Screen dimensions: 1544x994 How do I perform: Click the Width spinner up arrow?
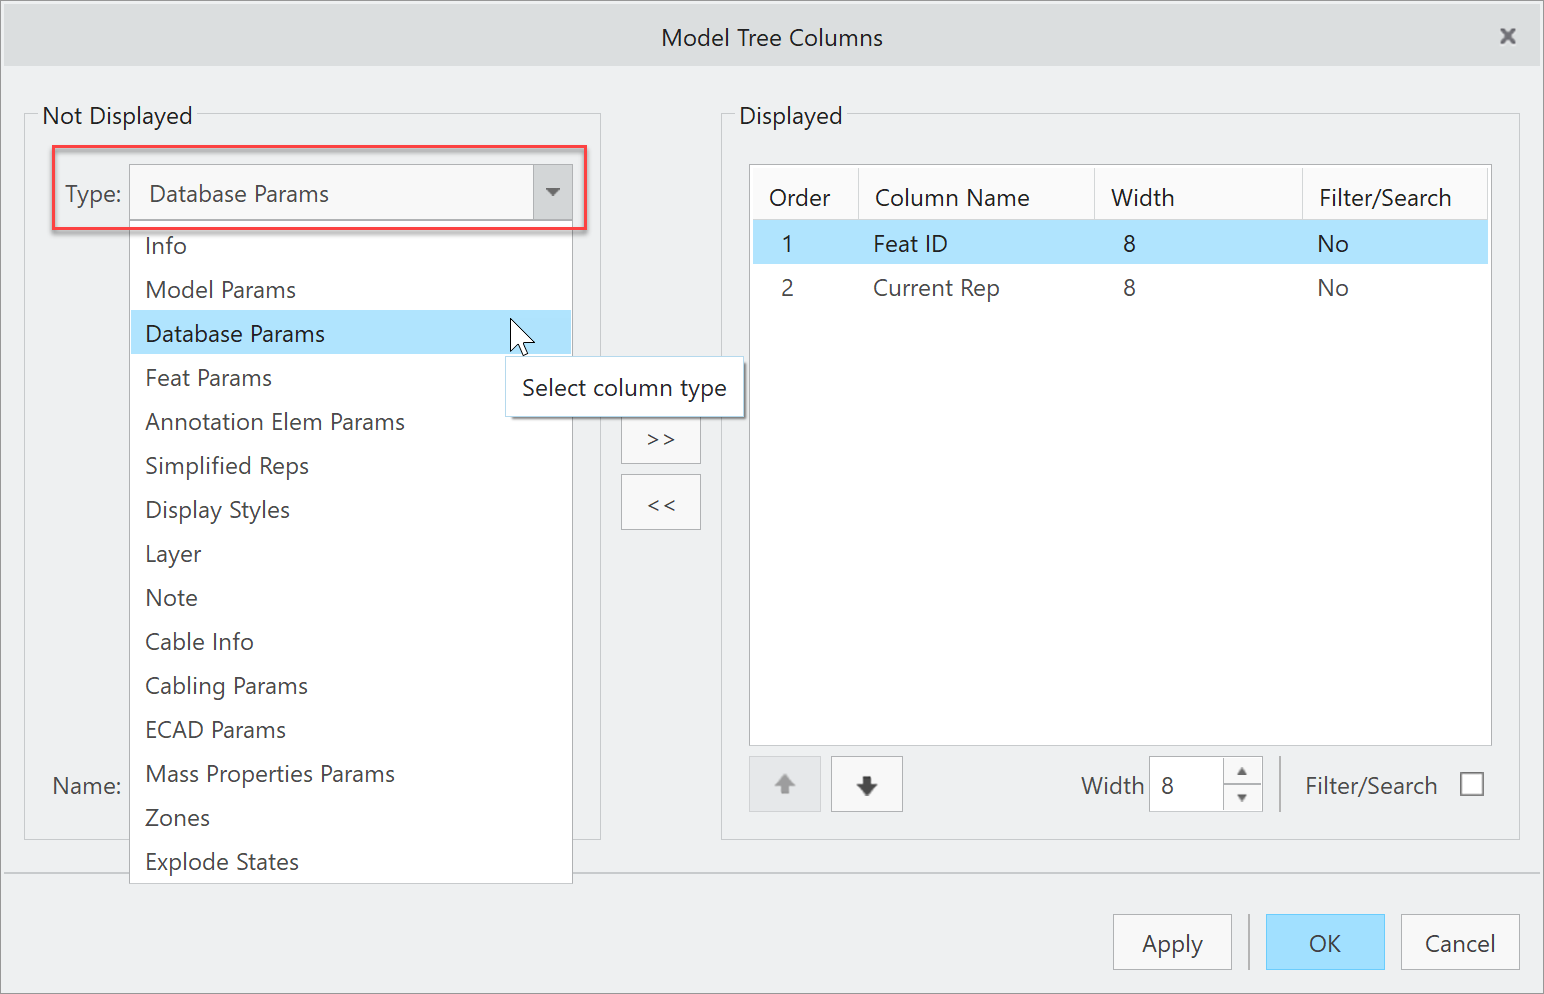[1242, 772]
